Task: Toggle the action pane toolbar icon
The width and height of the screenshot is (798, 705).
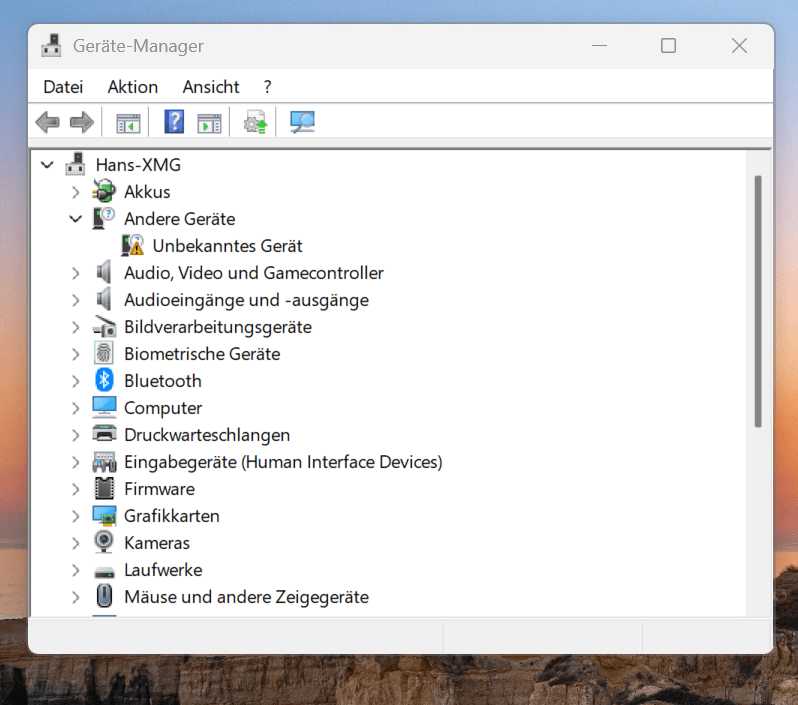Action: coord(209,123)
